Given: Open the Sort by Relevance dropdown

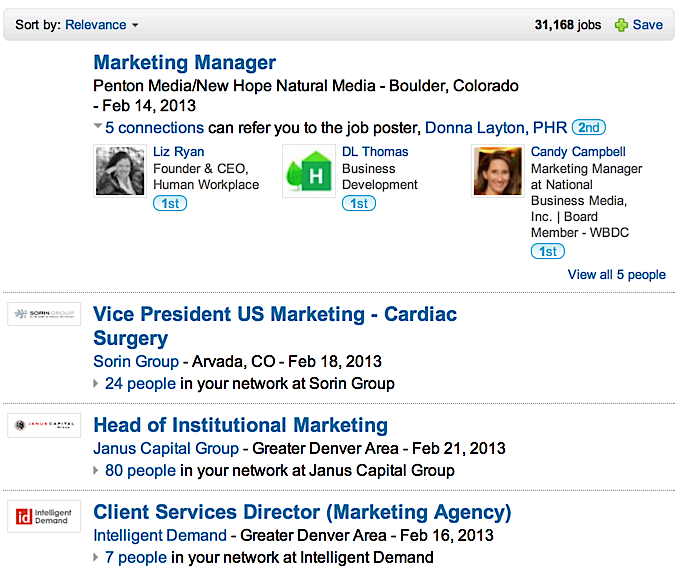Looking at the screenshot, I should point(101,25).
